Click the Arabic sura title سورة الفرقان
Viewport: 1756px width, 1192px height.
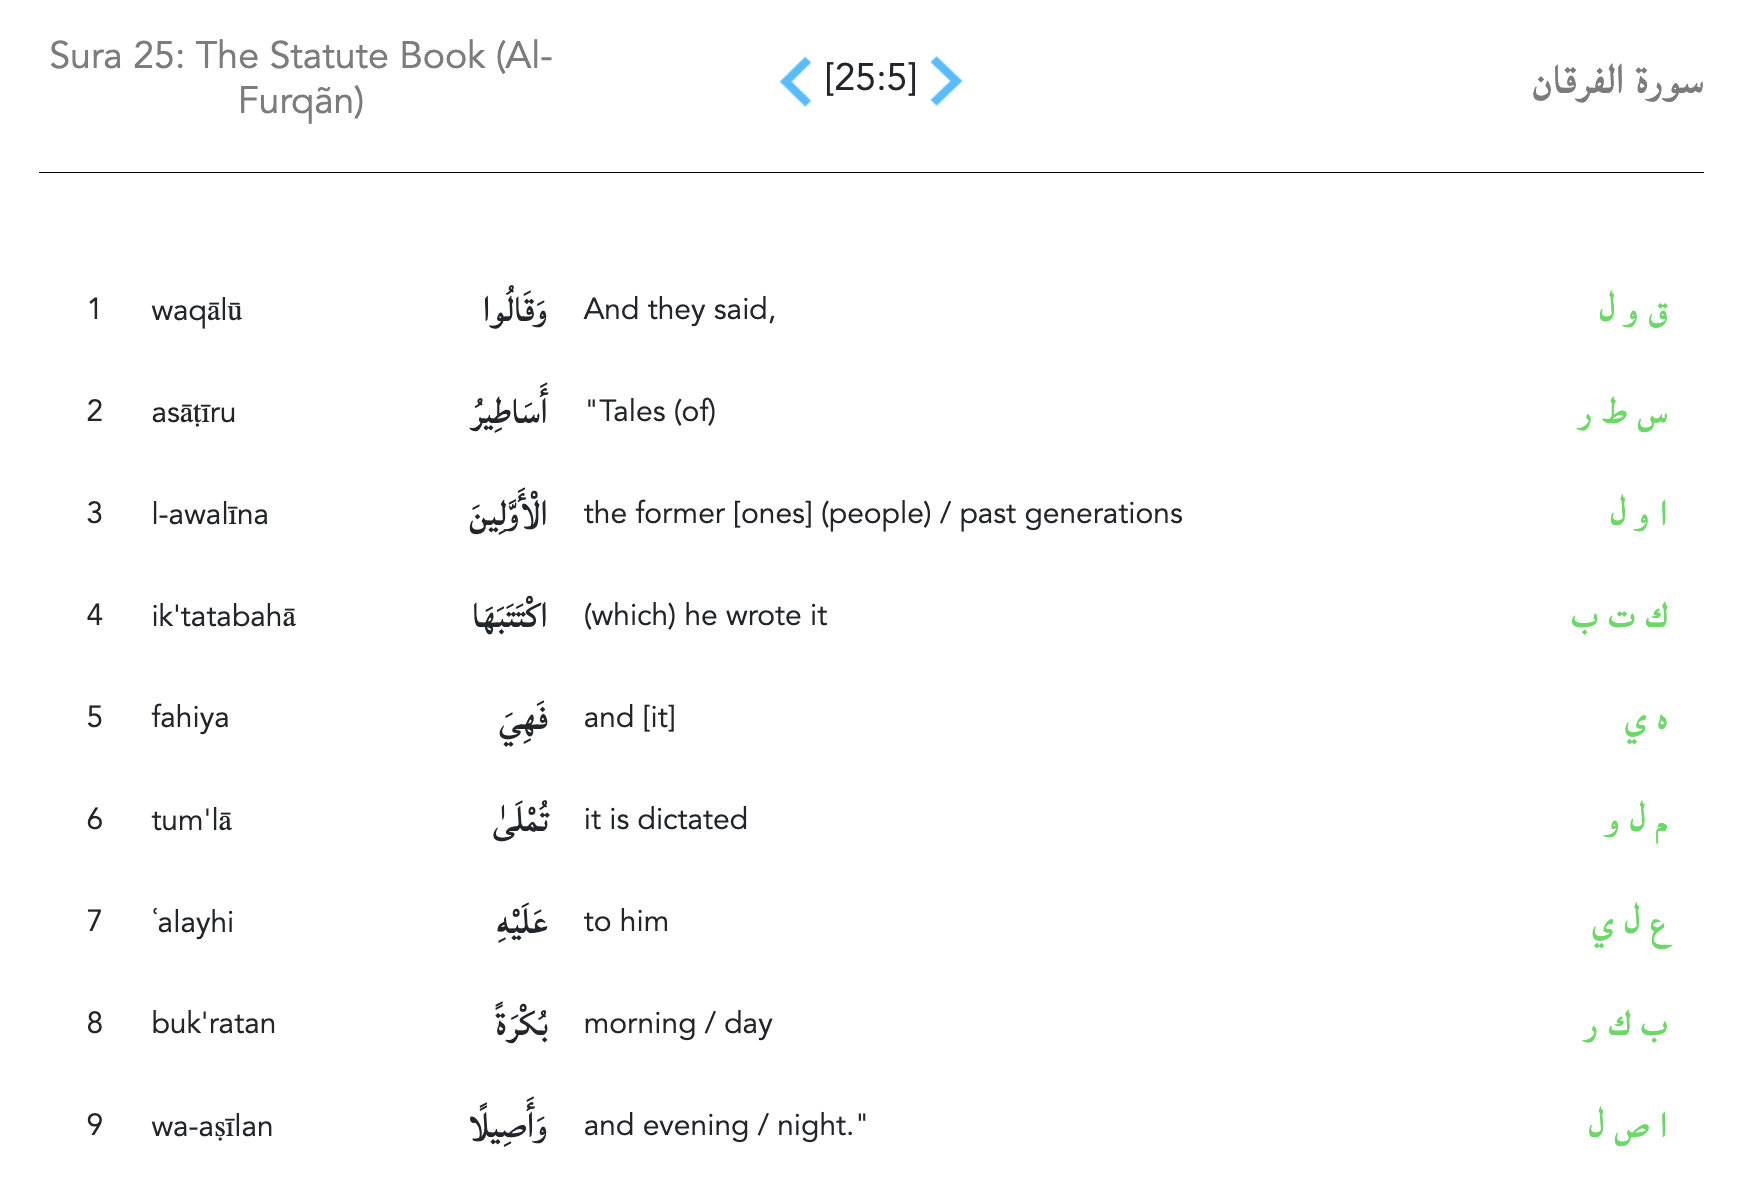point(1616,82)
